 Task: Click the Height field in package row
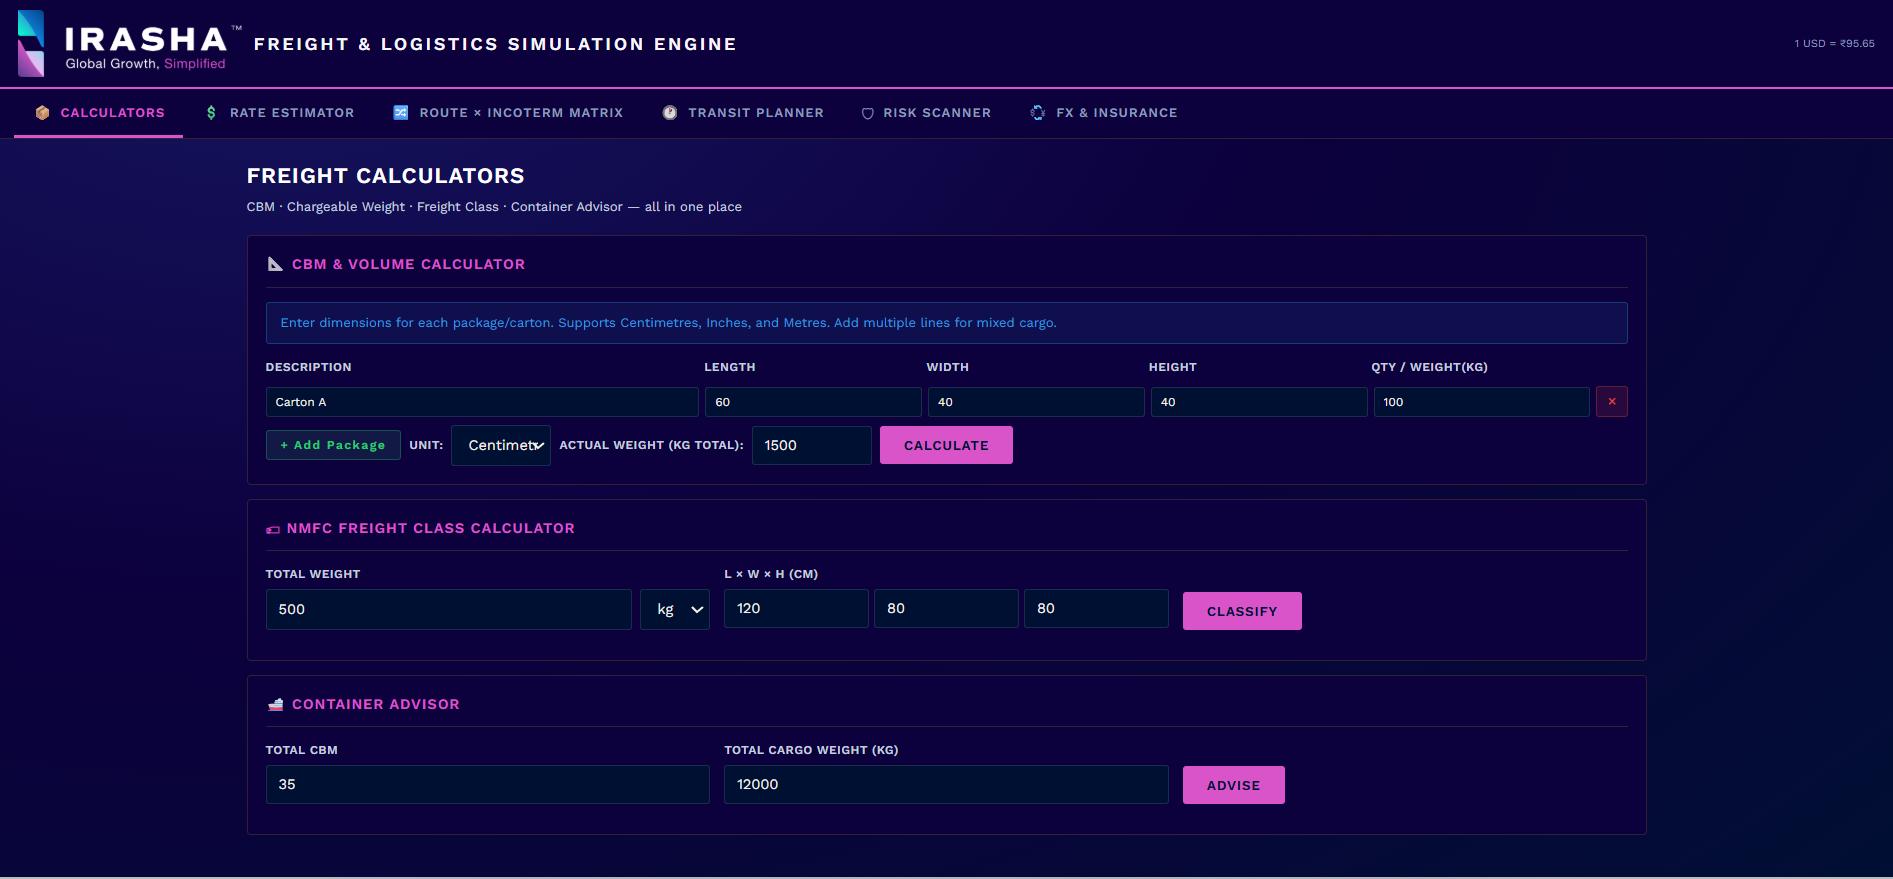(1258, 402)
